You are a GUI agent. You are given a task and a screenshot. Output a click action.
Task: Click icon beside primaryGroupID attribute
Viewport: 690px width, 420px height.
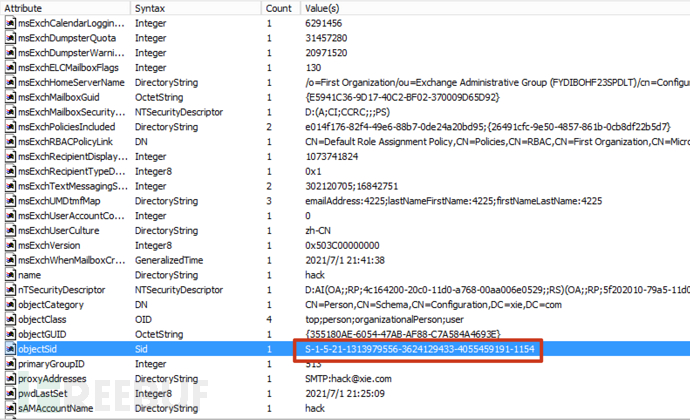[x=11, y=364]
